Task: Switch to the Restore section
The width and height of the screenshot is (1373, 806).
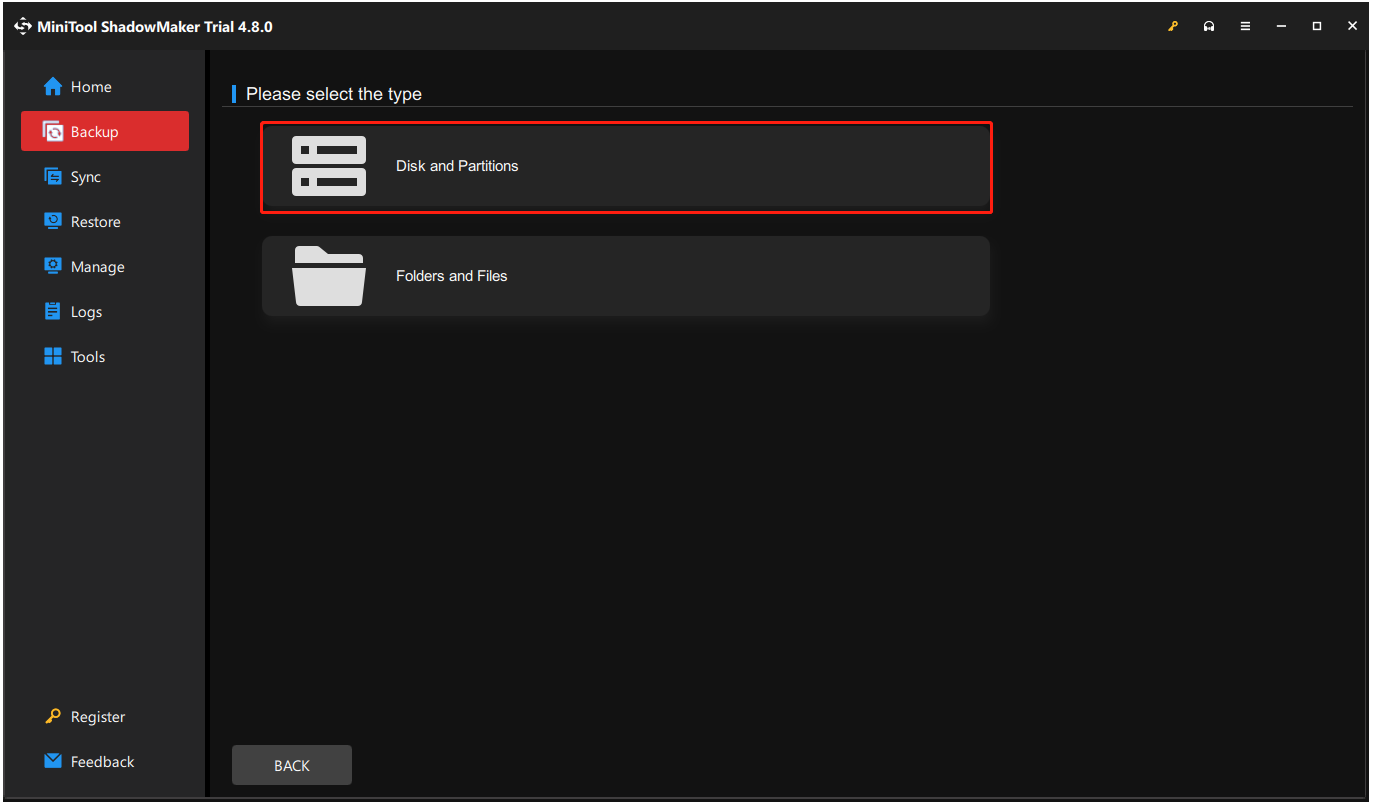Action: coord(93,221)
